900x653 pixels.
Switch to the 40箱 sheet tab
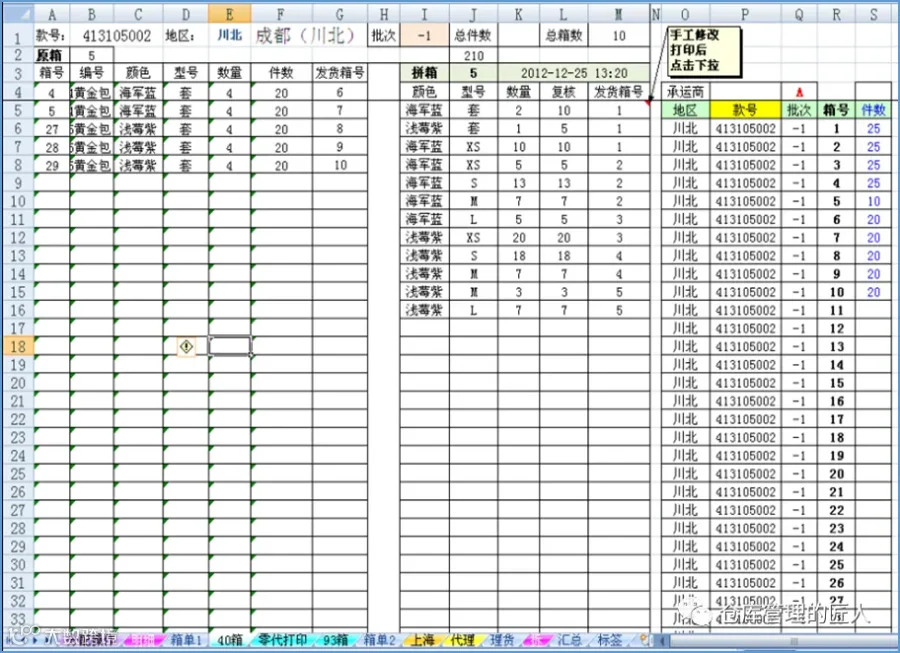point(230,639)
